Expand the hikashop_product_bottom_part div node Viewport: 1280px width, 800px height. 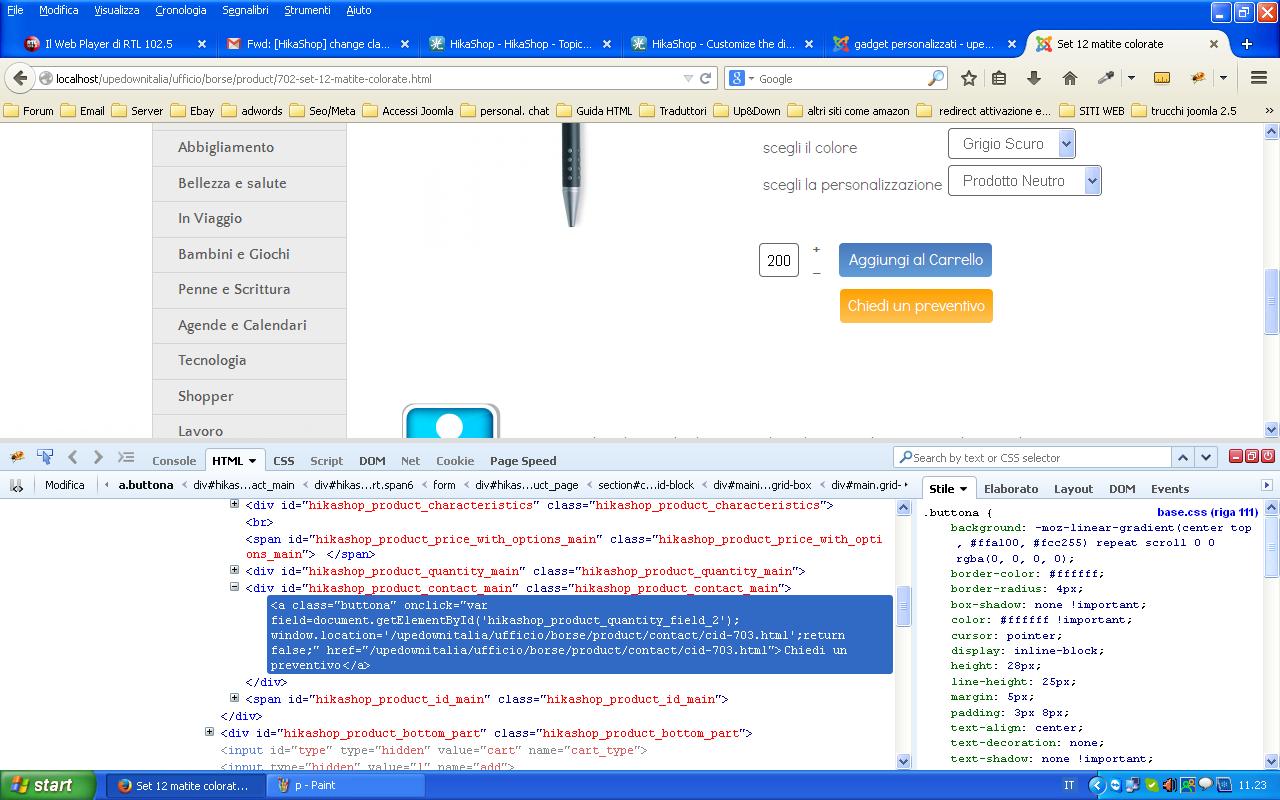click(x=209, y=732)
